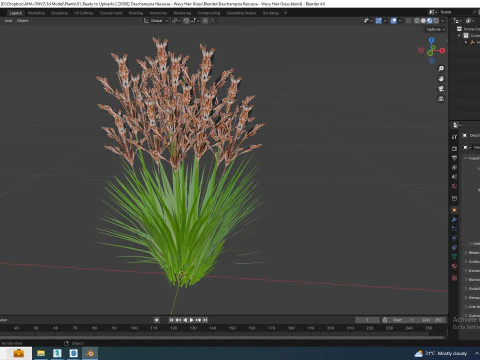Open the Modifiers wrench tab
The height and width of the screenshot is (360, 480).
tap(454, 219)
